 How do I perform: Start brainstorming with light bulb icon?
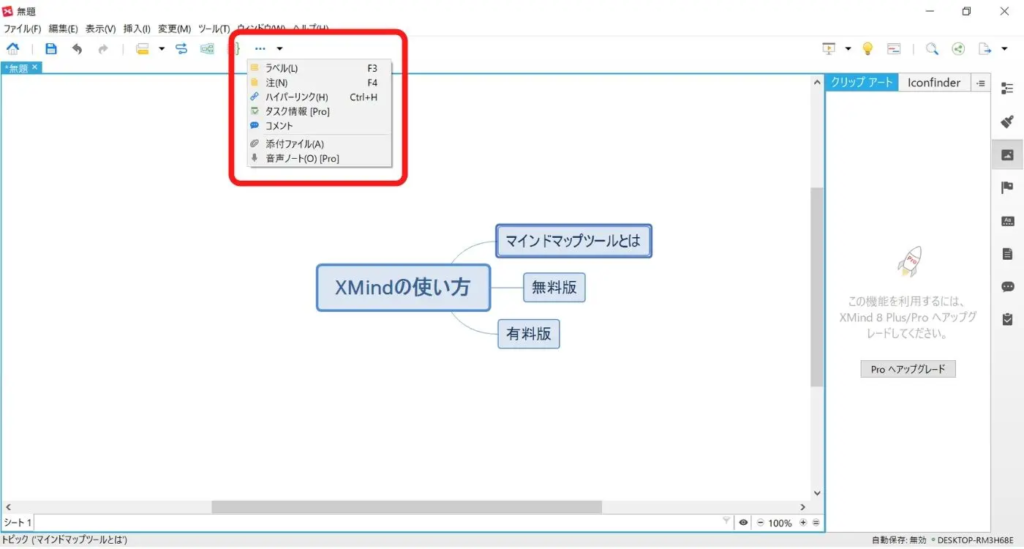point(867,48)
